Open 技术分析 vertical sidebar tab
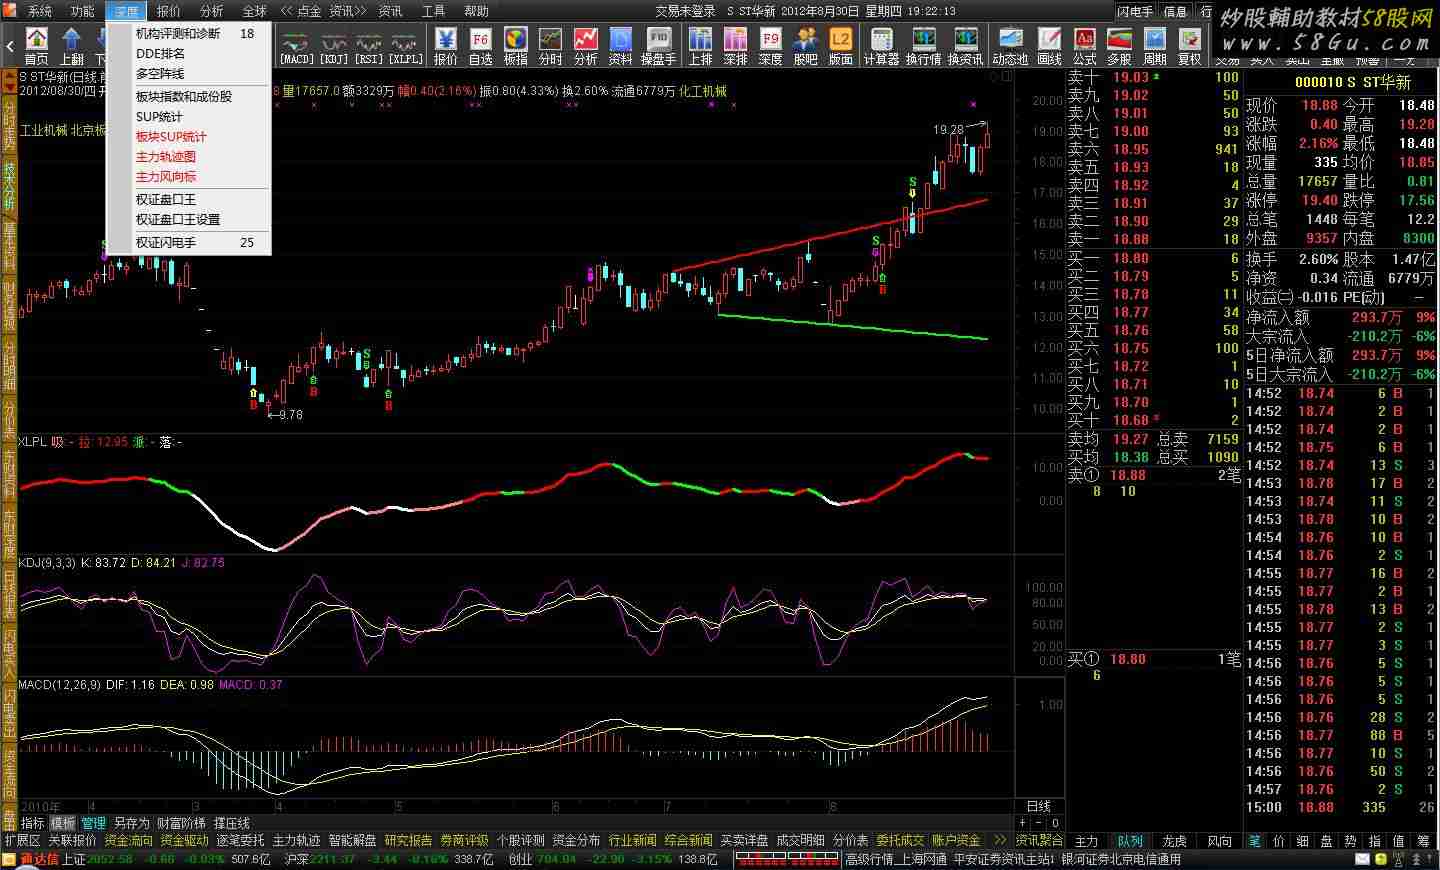Screen dimensions: 1440x870 point(9,186)
